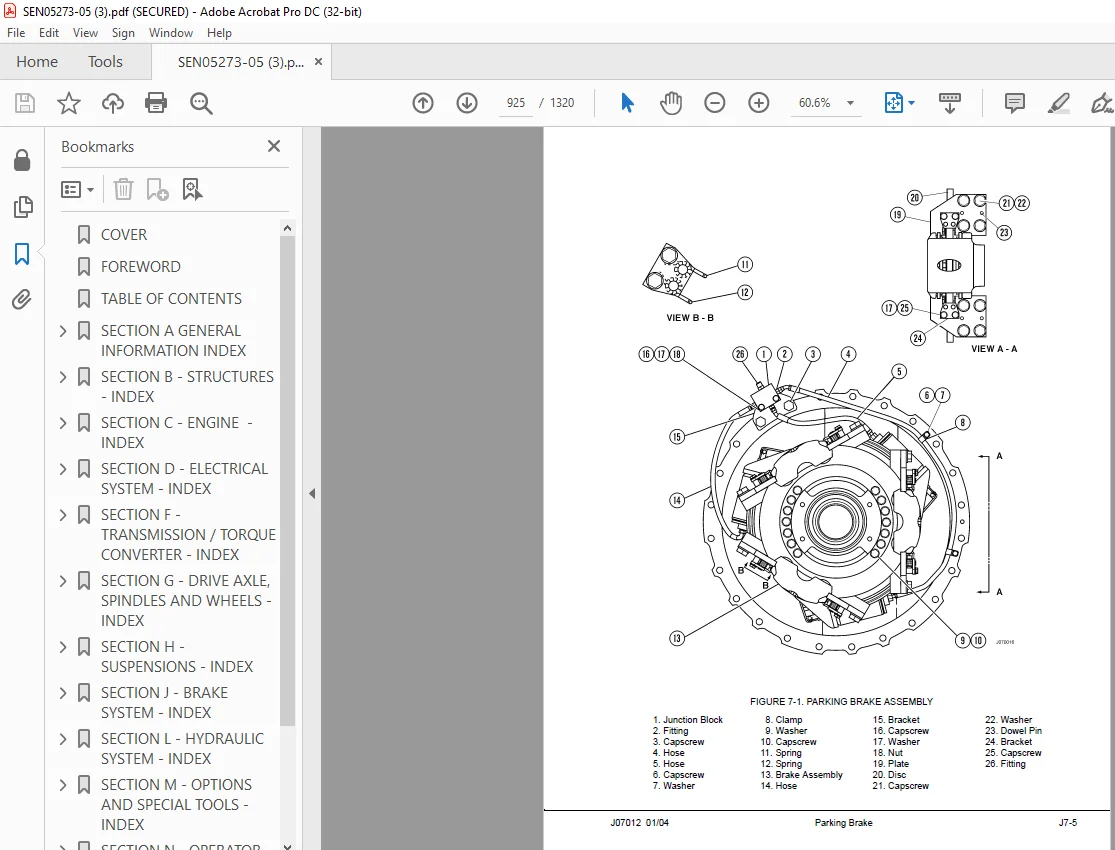Screen dimensions: 1115x850
Task: Activate the Selection arrow tool
Action: point(627,103)
